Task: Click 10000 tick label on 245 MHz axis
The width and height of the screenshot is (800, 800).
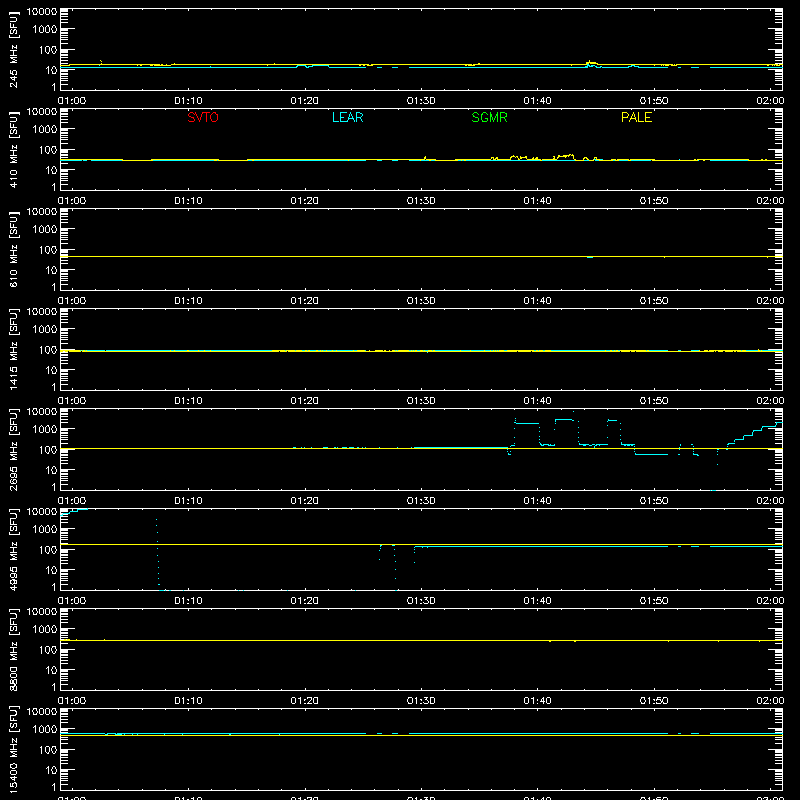Action: tap(42, 12)
